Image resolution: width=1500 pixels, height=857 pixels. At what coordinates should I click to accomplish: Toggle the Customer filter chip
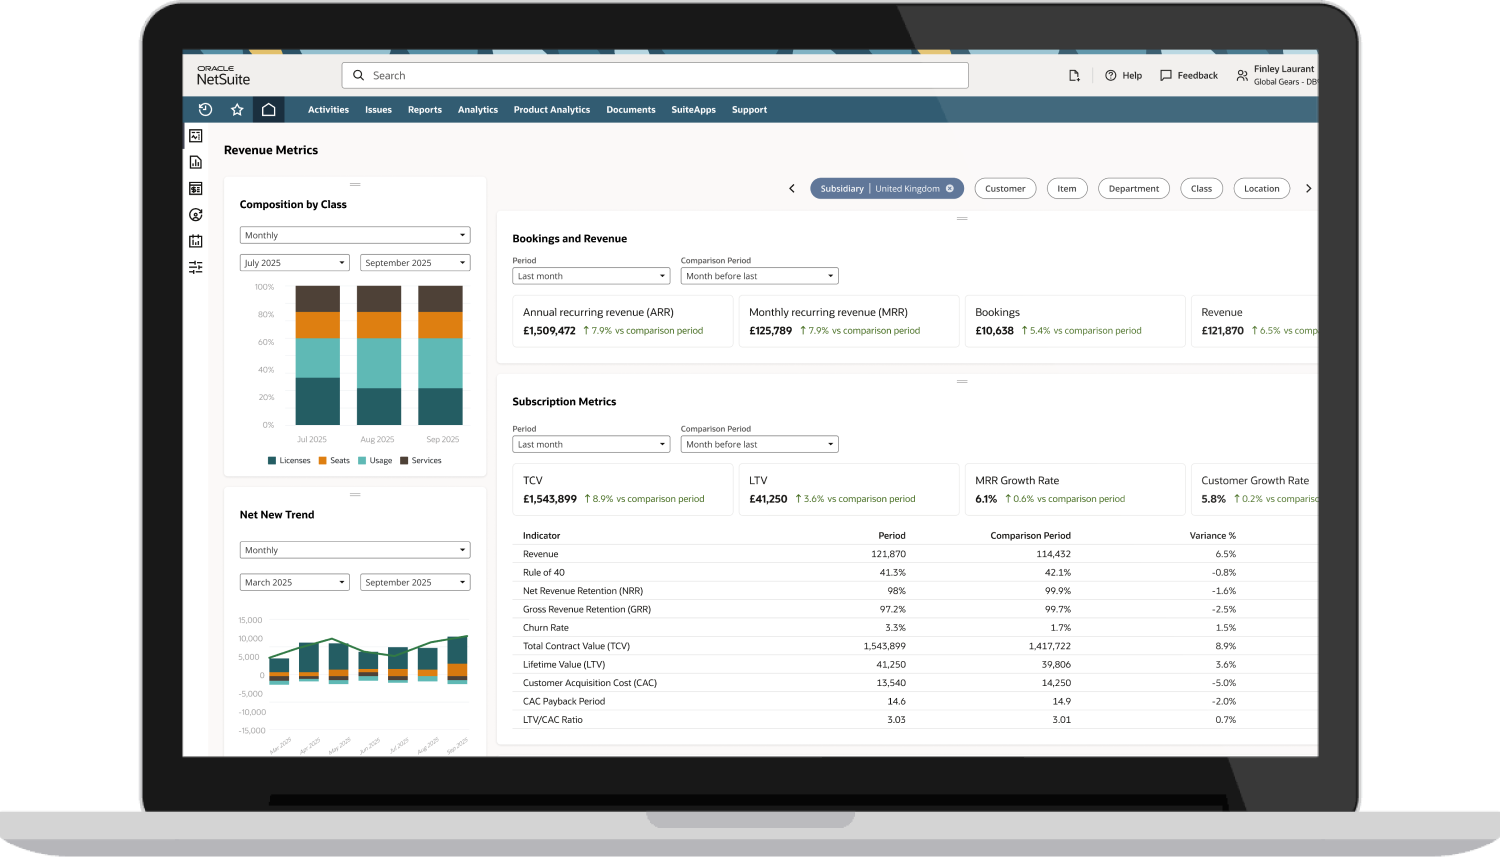pos(1005,189)
